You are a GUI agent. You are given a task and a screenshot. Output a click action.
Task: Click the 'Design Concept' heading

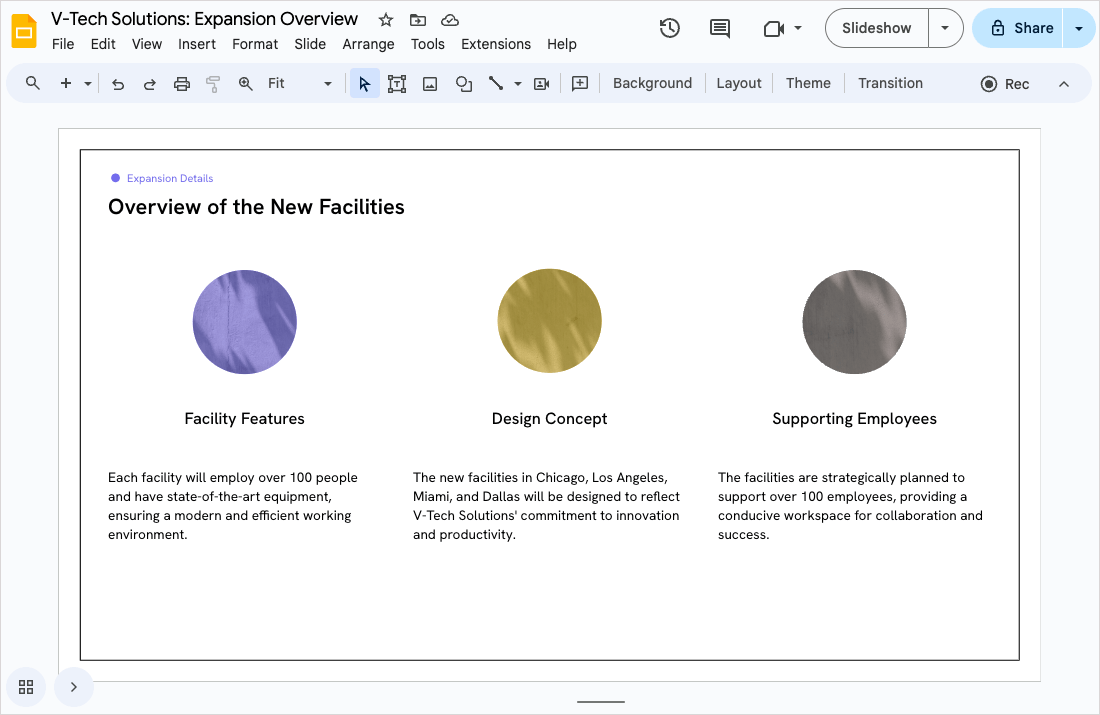coord(549,419)
